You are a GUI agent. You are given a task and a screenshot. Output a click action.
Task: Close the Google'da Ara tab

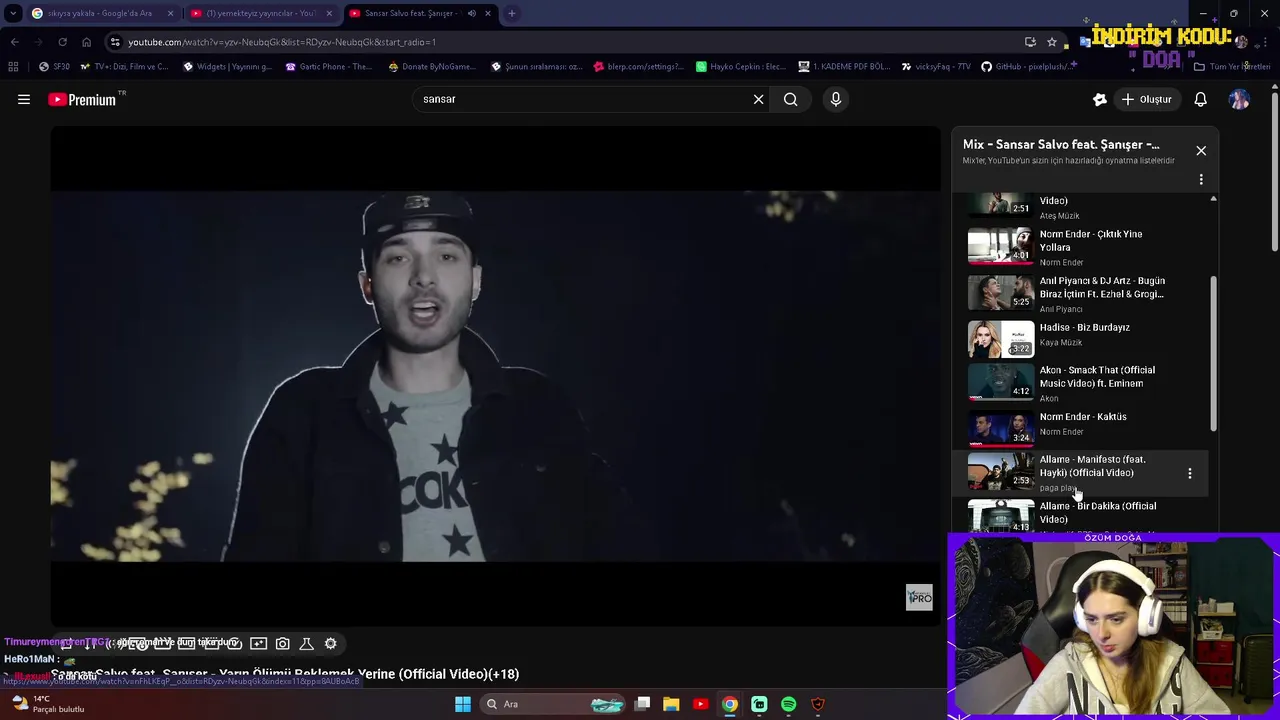click(170, 13)
